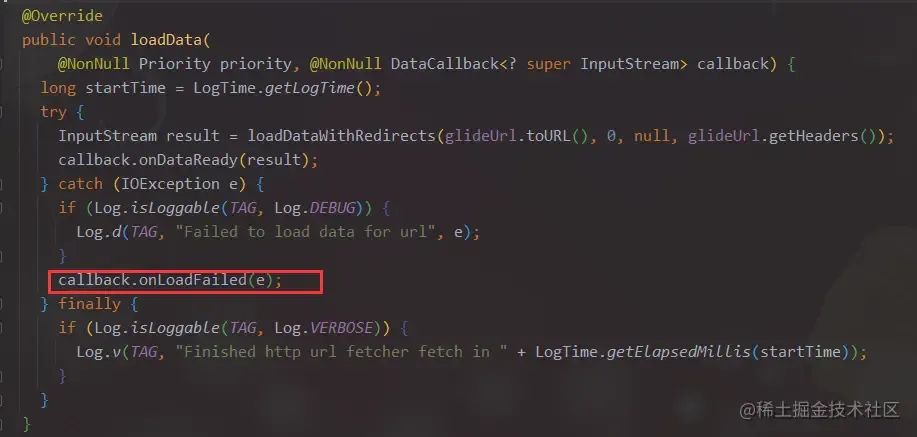The image size is (917, 437).
Task: Click the red-boxed callback.onLoadFailed(e) statement
Action: 170,280
